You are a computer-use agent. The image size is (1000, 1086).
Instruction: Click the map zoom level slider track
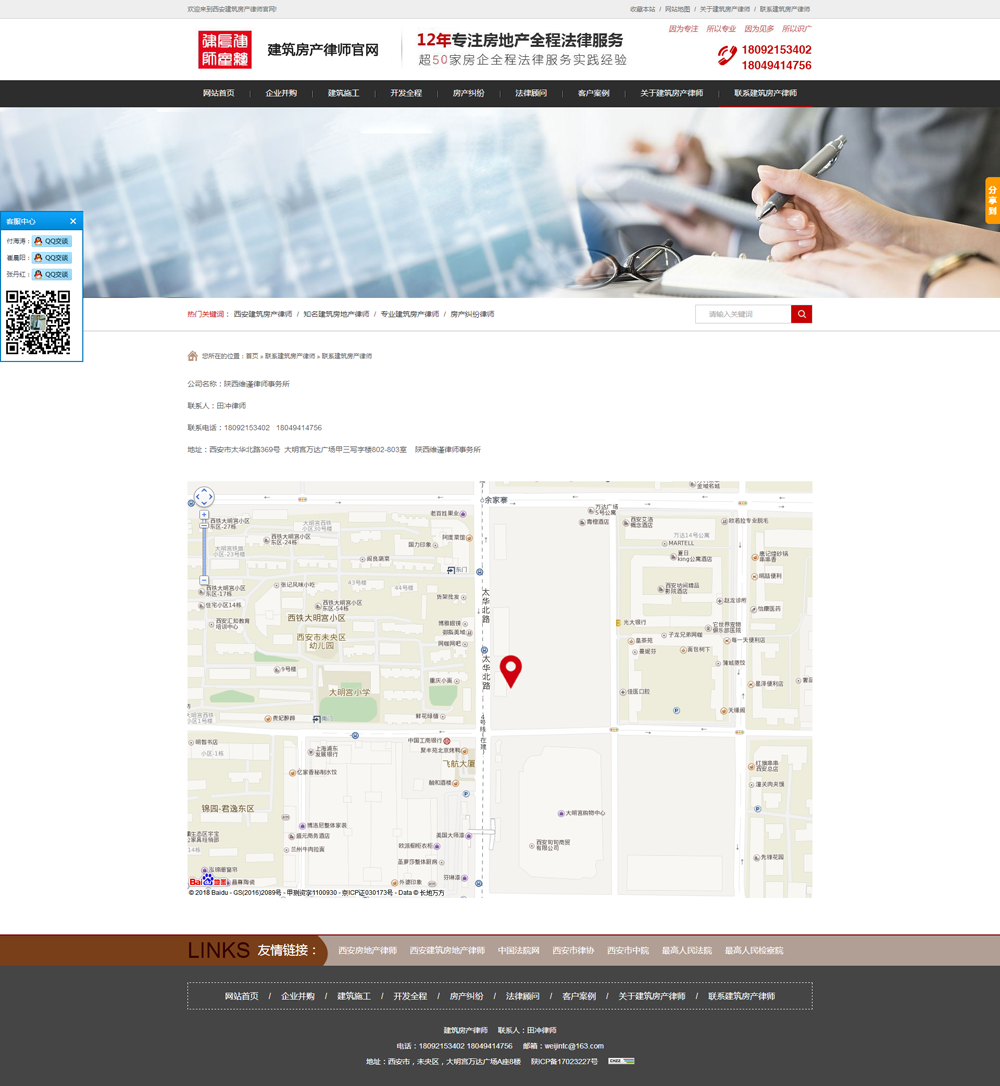(x=204, y=548)
